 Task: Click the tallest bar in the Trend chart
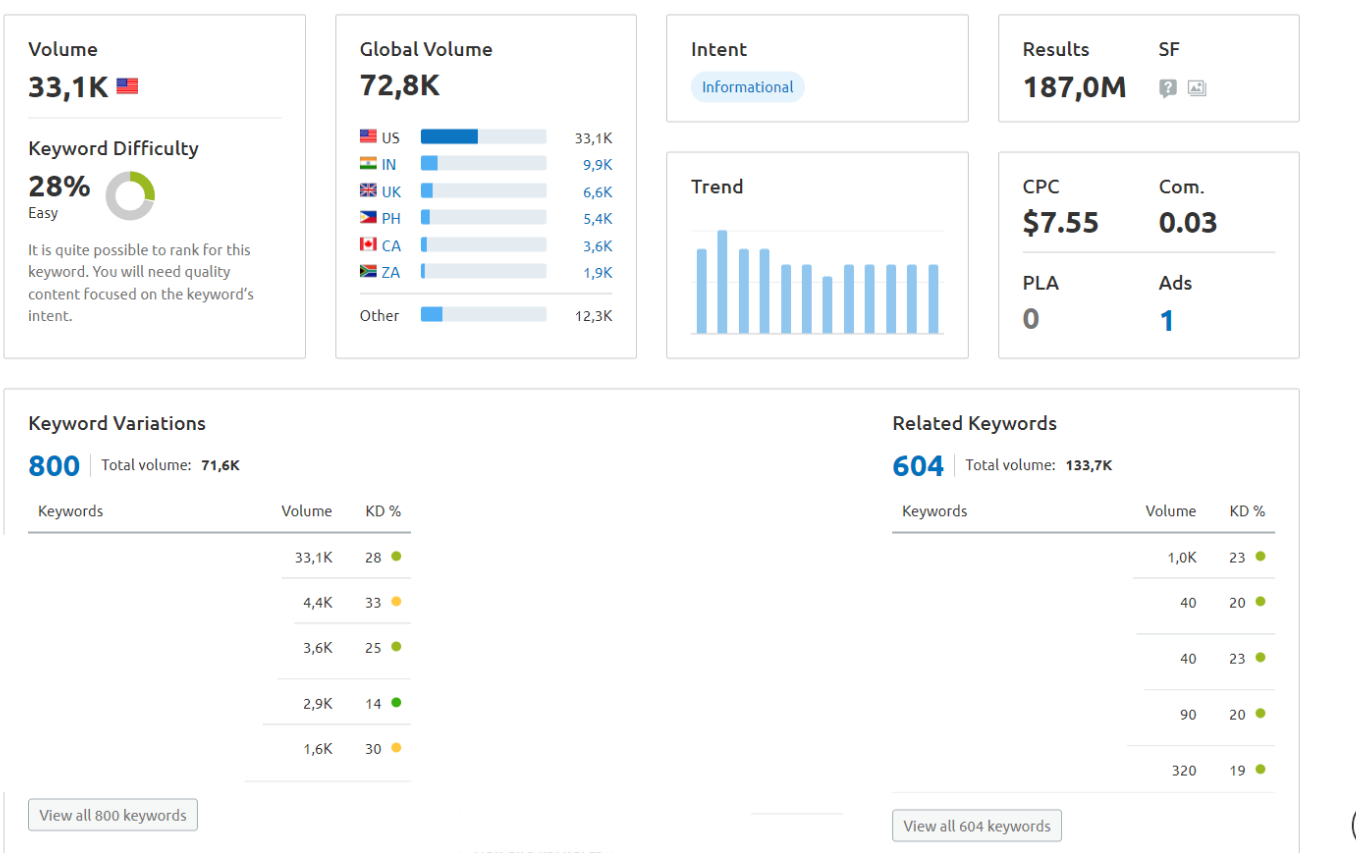(x=722, y=282)
